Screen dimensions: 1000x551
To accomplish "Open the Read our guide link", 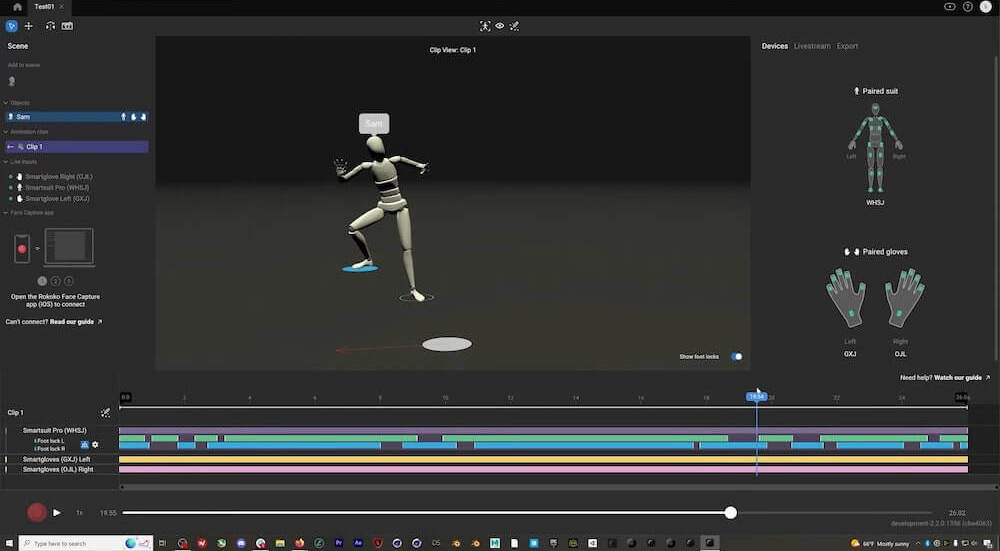I will (x=76, y=322).
